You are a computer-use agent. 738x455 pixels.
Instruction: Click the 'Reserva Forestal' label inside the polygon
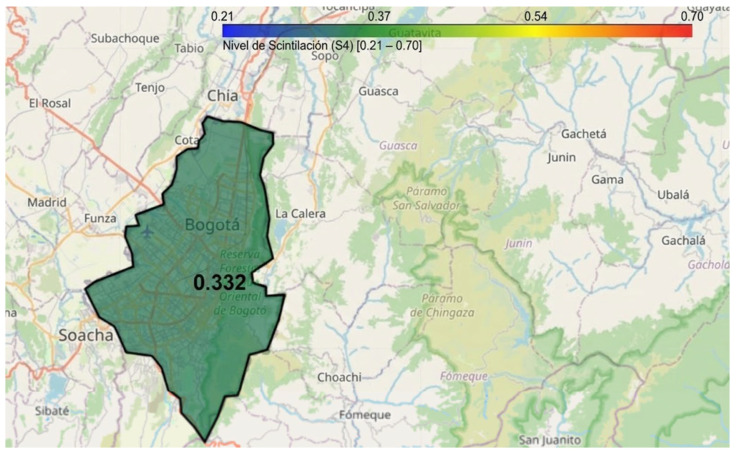tap(240, 261)
